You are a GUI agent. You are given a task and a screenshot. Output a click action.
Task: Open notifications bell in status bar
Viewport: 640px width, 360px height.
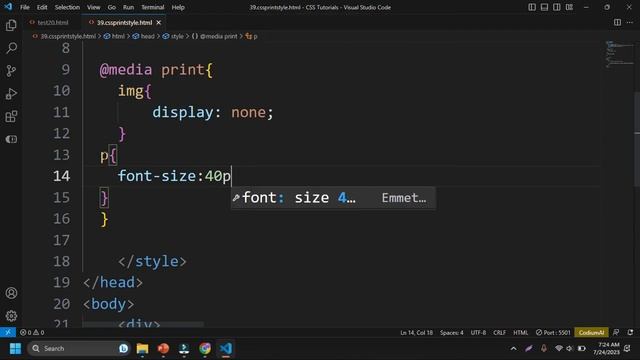coord(630,333)
